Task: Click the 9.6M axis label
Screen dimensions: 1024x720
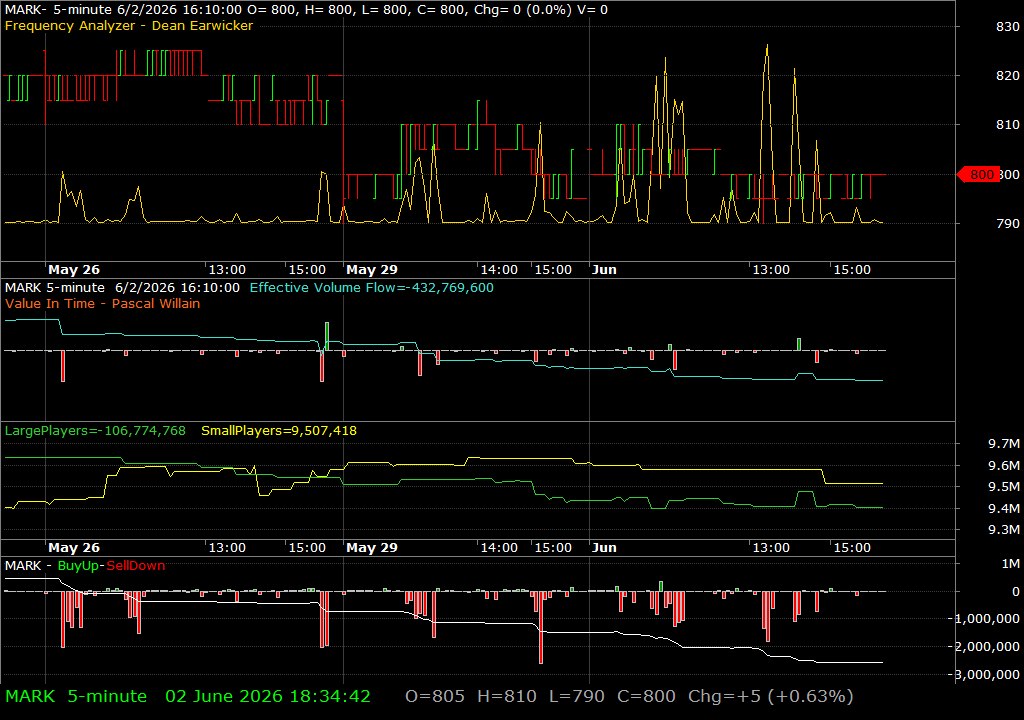Action: click(1004, 465)
